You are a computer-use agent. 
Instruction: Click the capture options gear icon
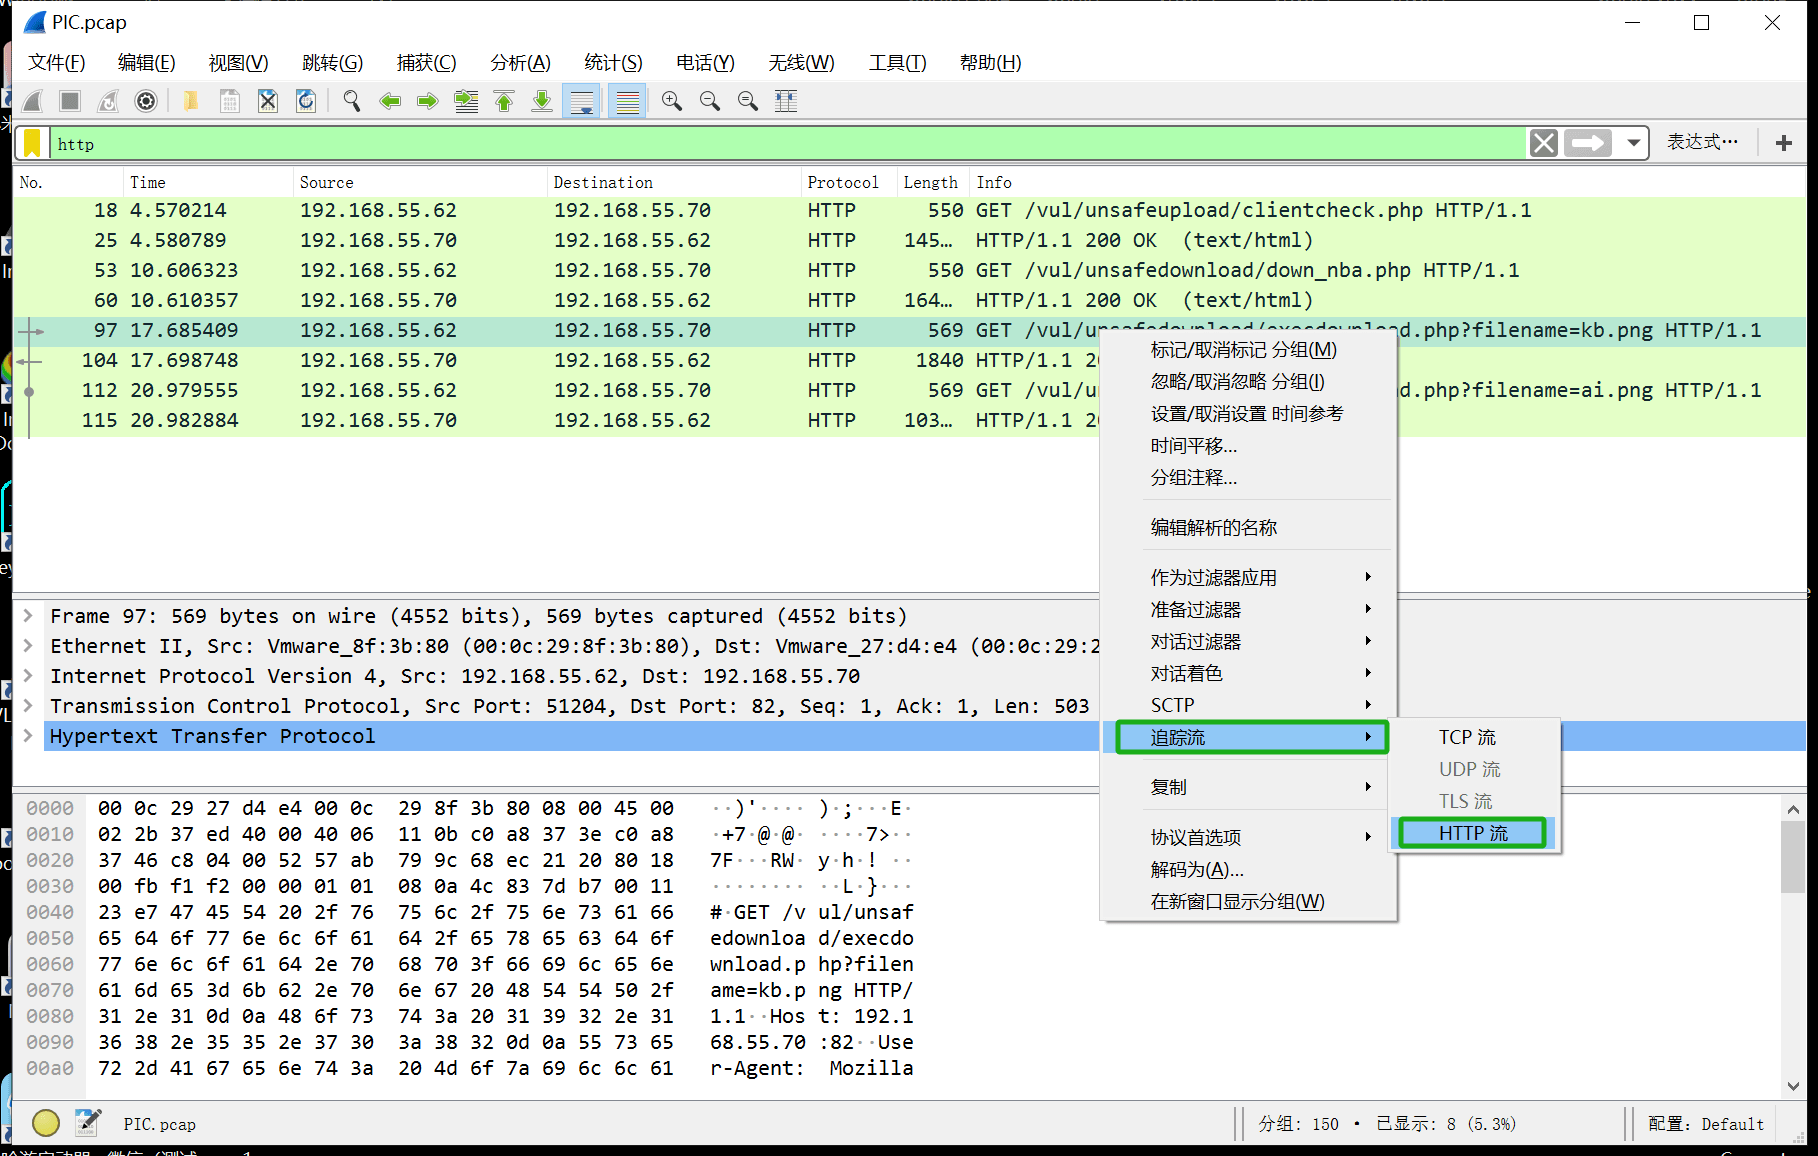coord(146,101)
